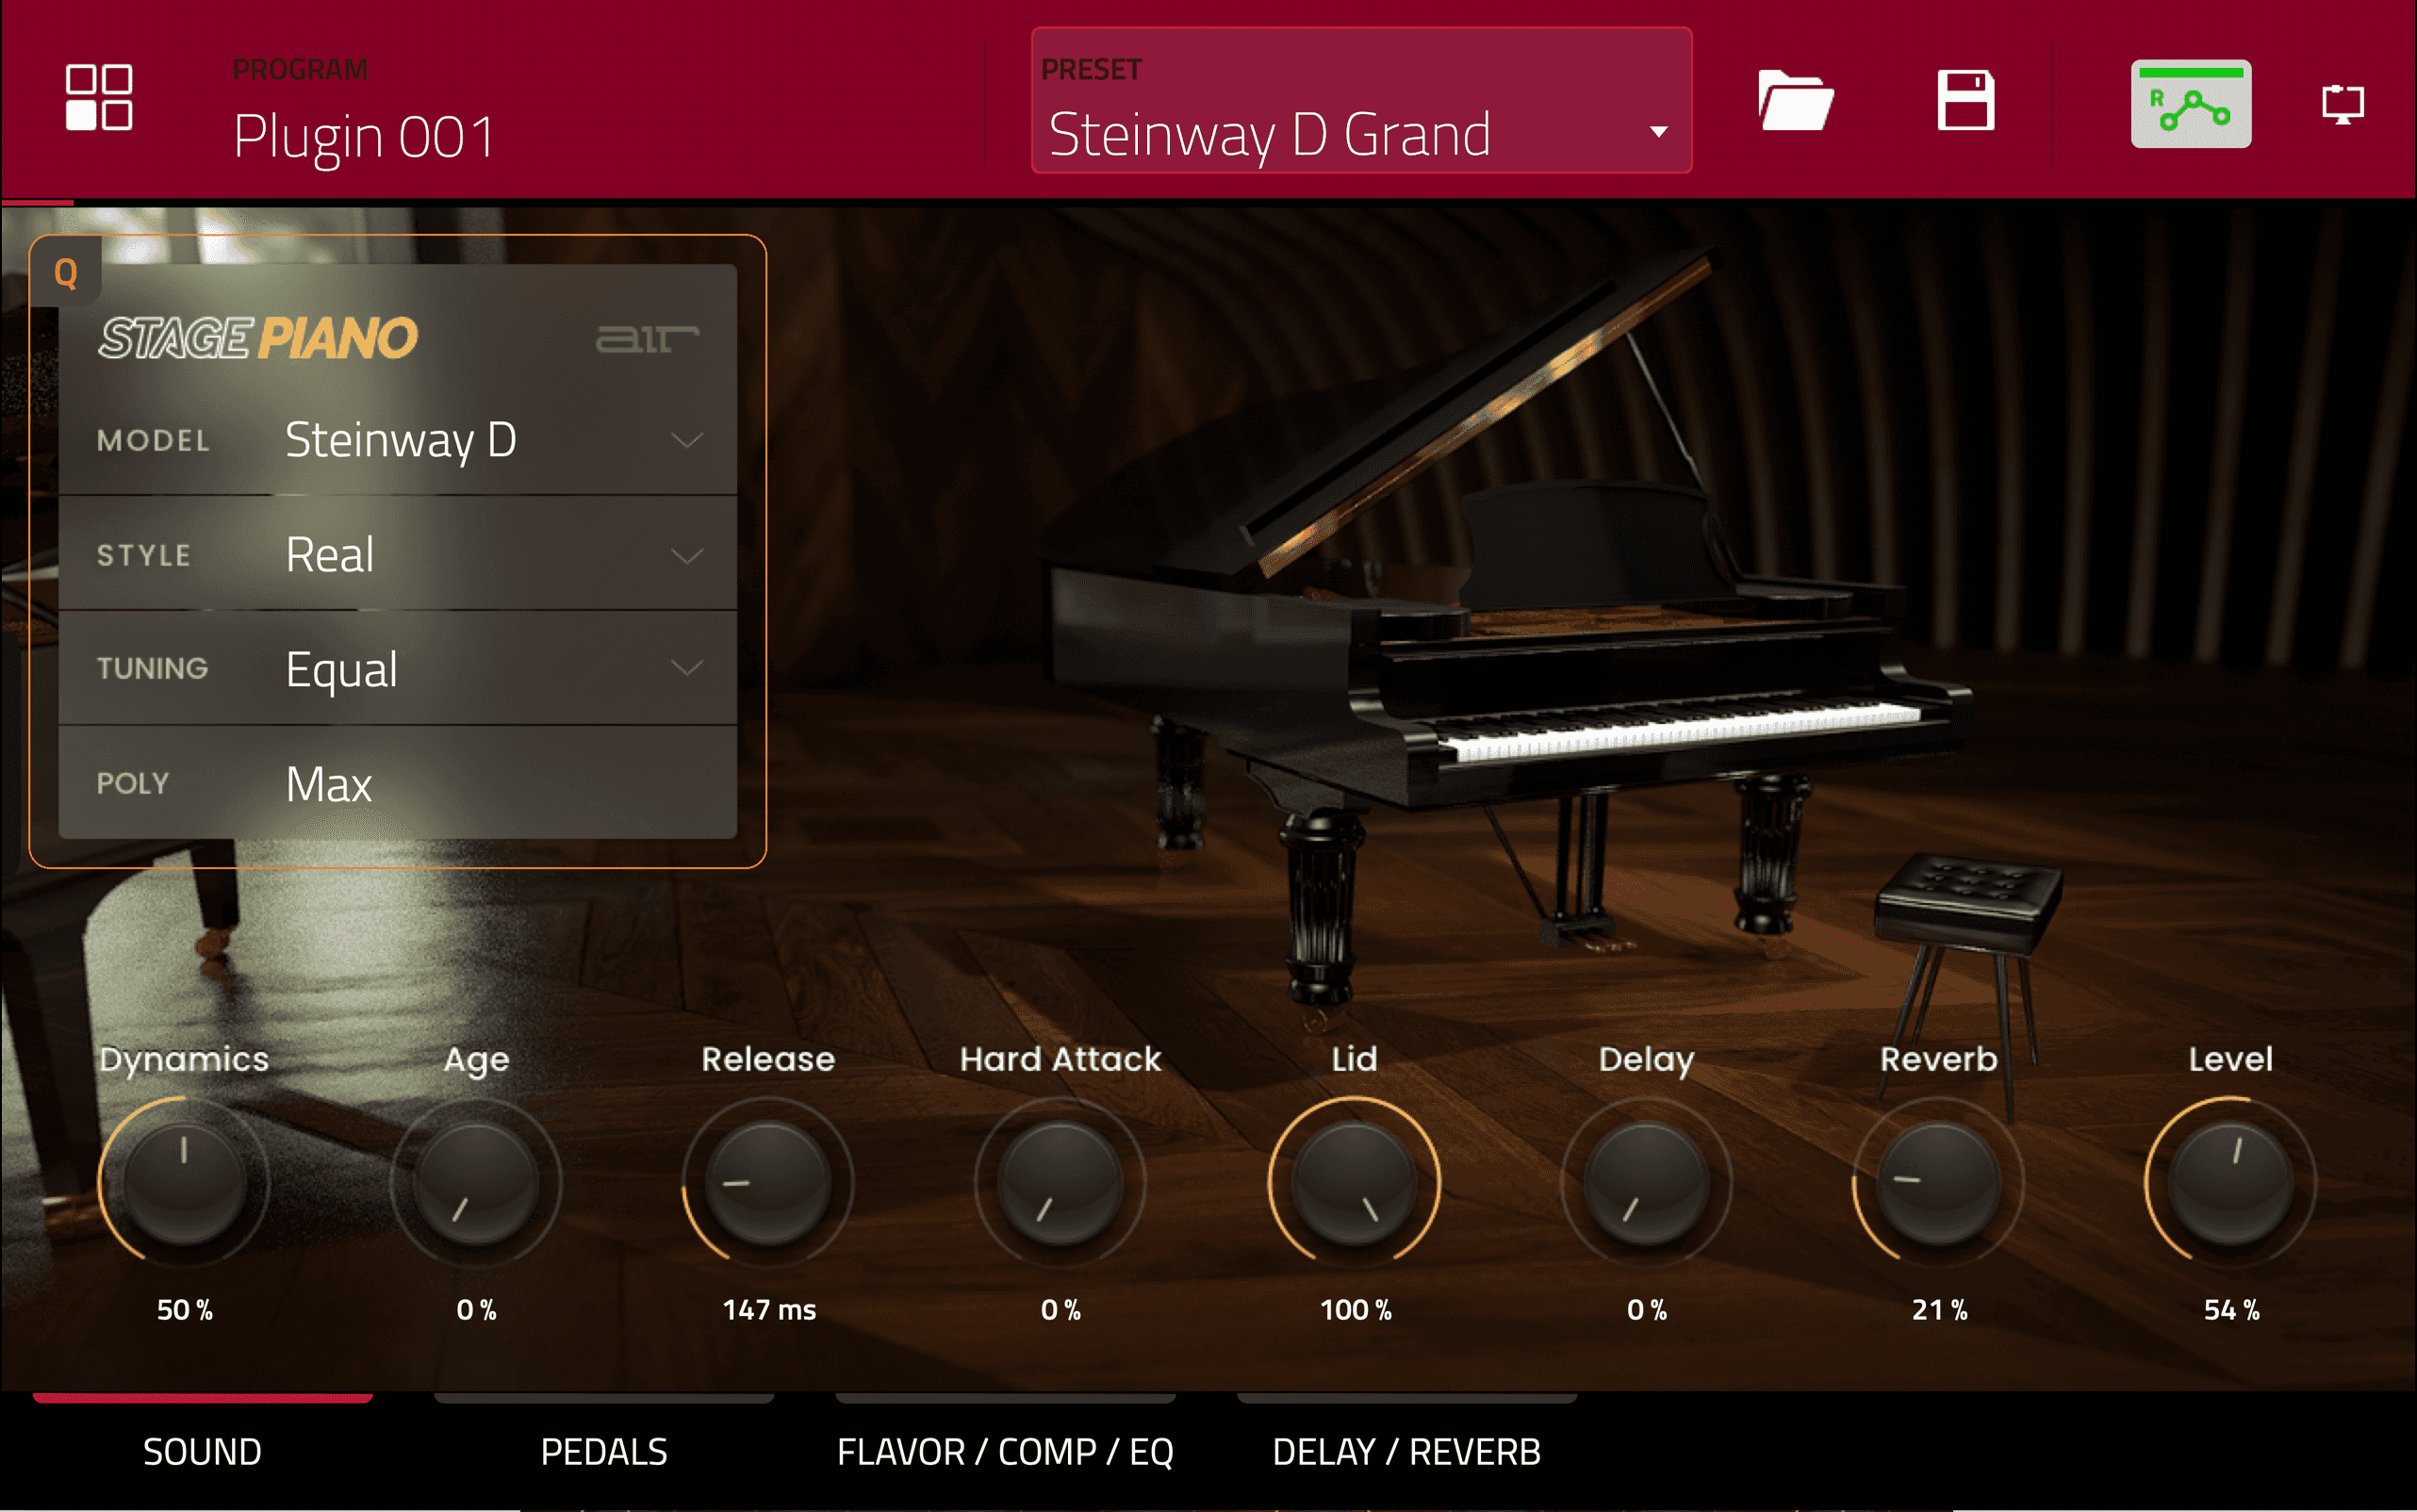
Task: Open the main menu grid icon
Action: [98, 98]
